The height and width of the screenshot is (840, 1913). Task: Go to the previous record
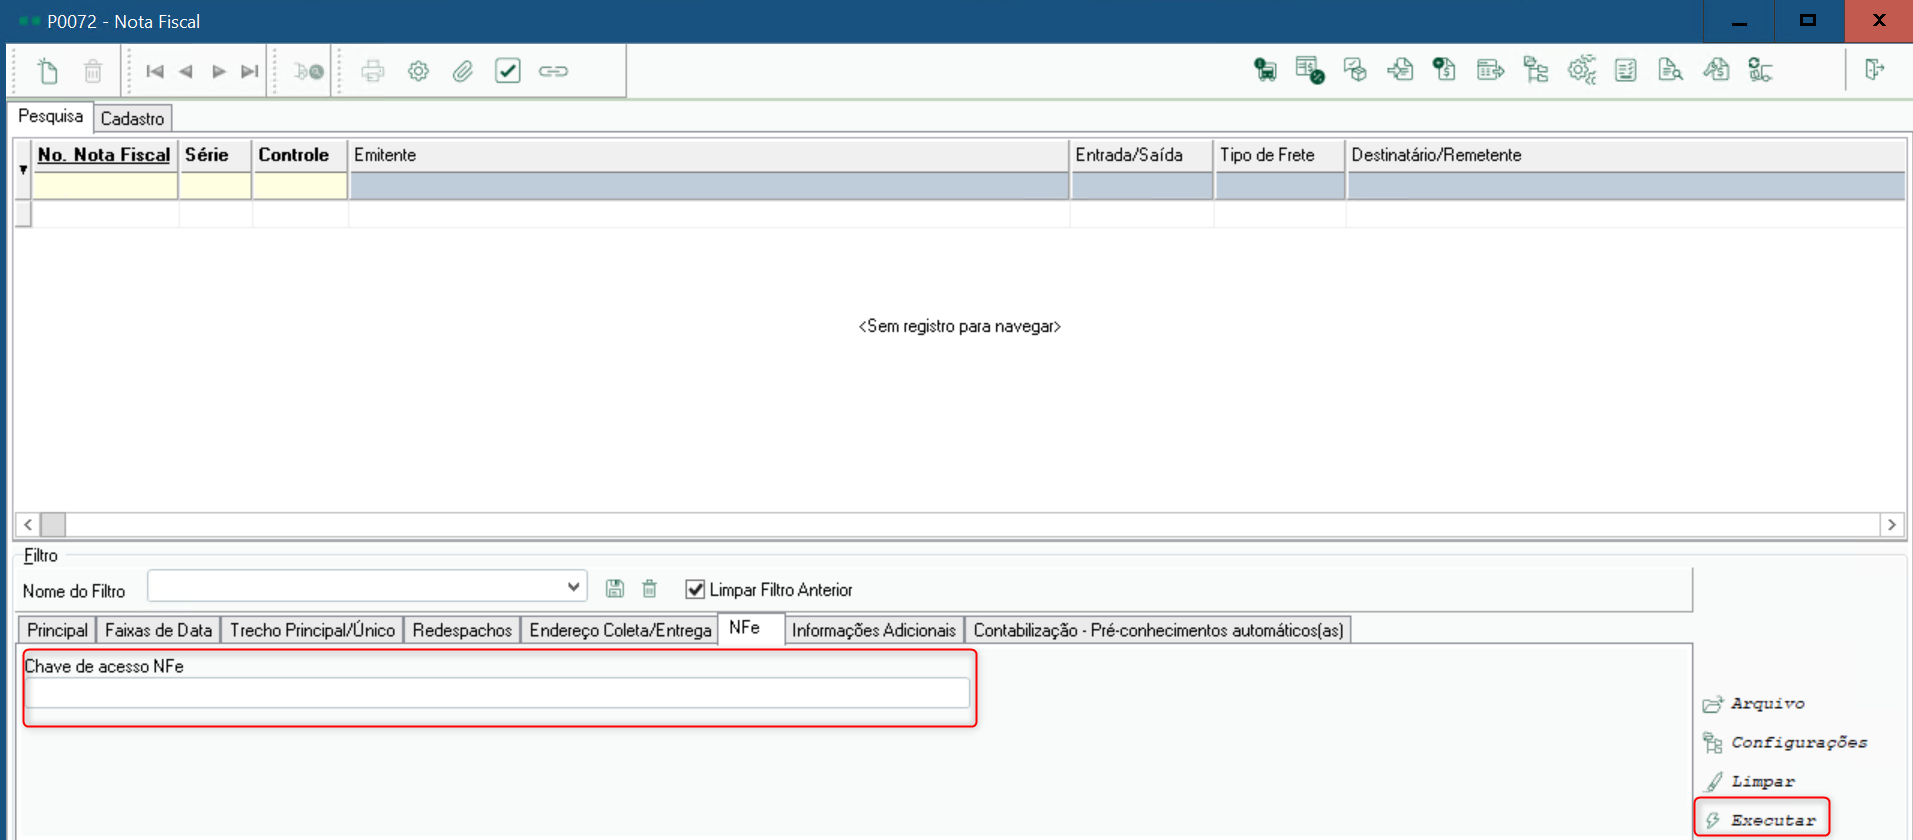[x=186, y=71]
